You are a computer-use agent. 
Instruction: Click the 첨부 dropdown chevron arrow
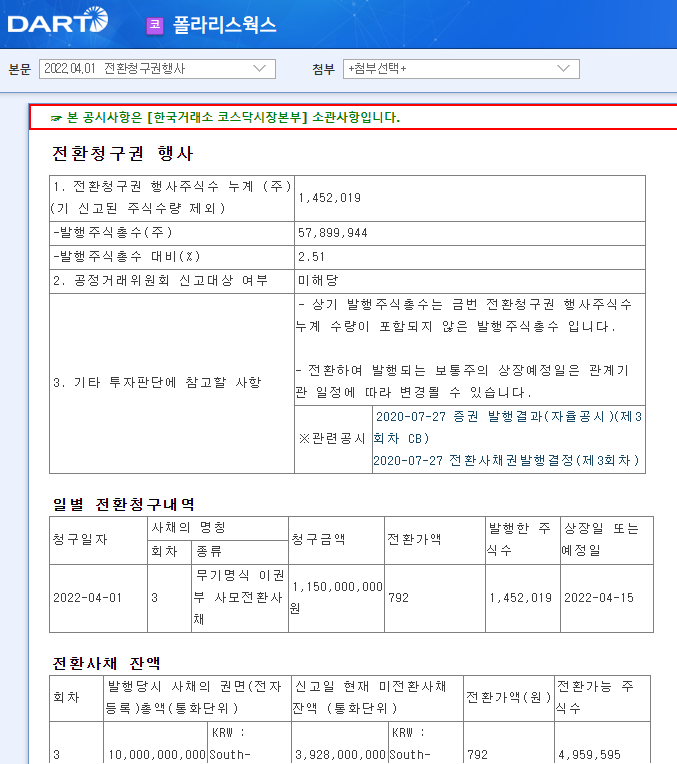(x=563, y=68)
